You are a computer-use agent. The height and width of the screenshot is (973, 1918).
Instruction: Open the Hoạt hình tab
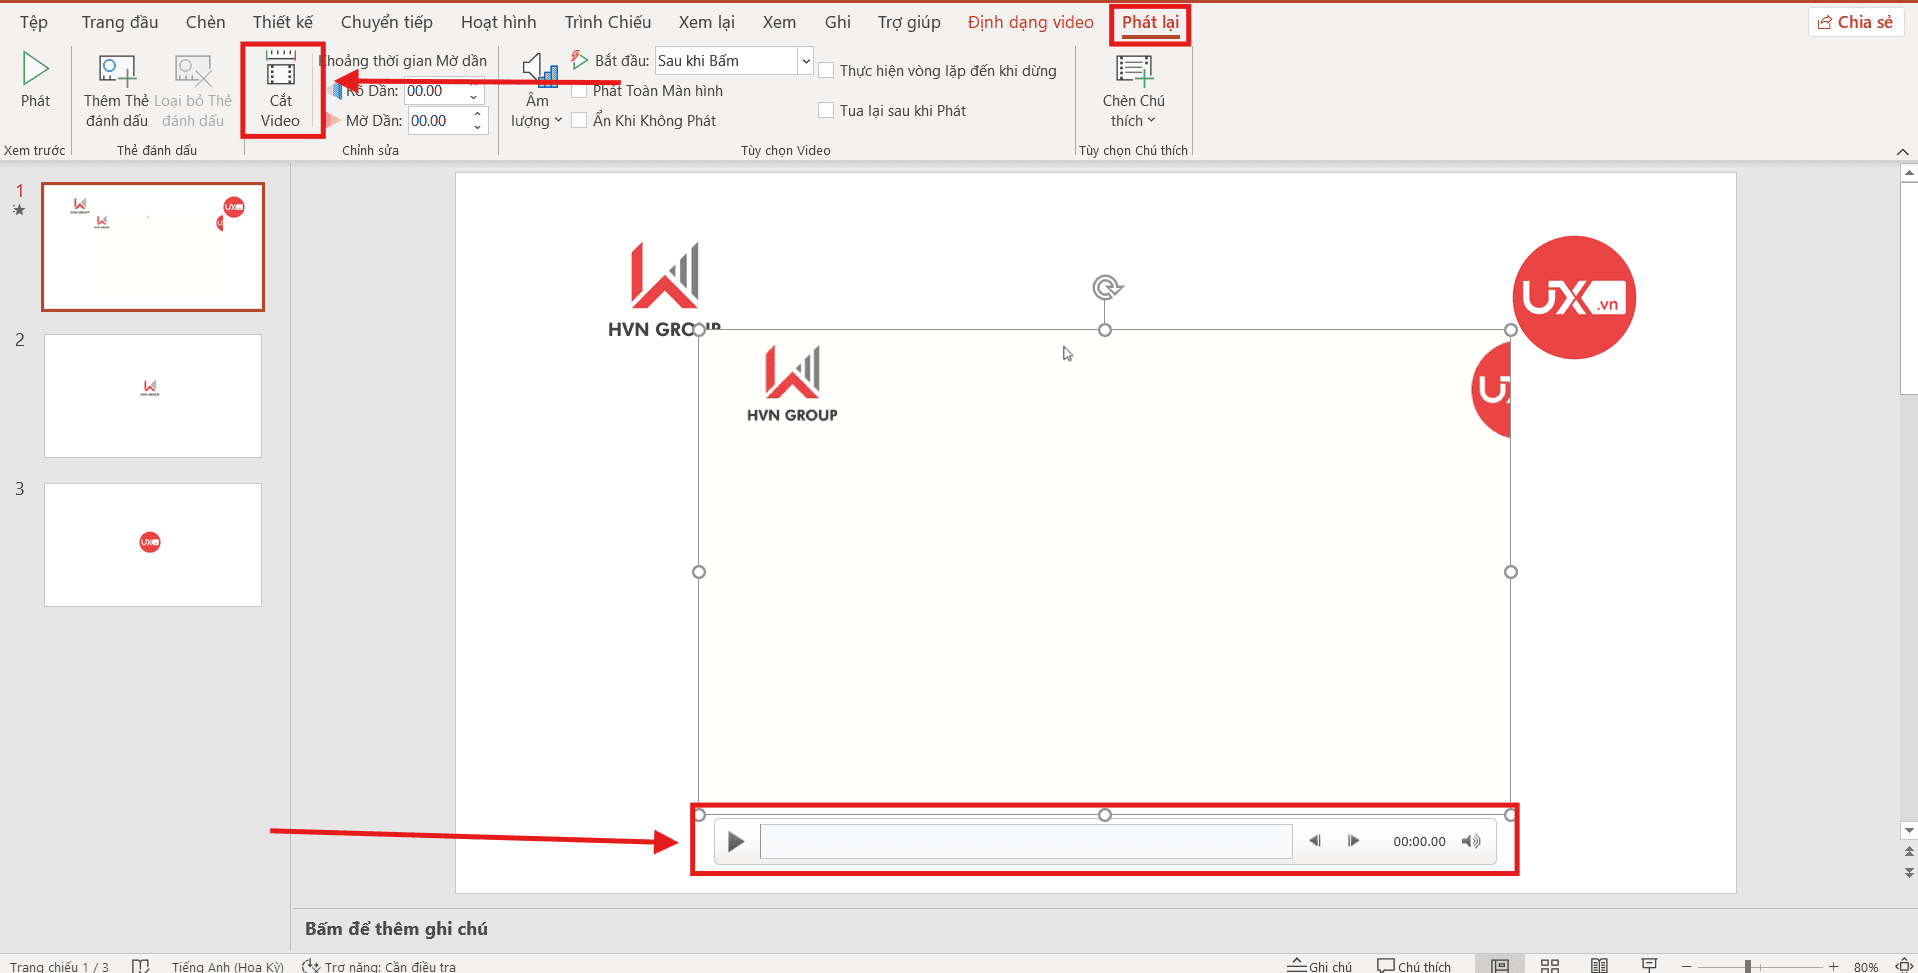point(498,22)
